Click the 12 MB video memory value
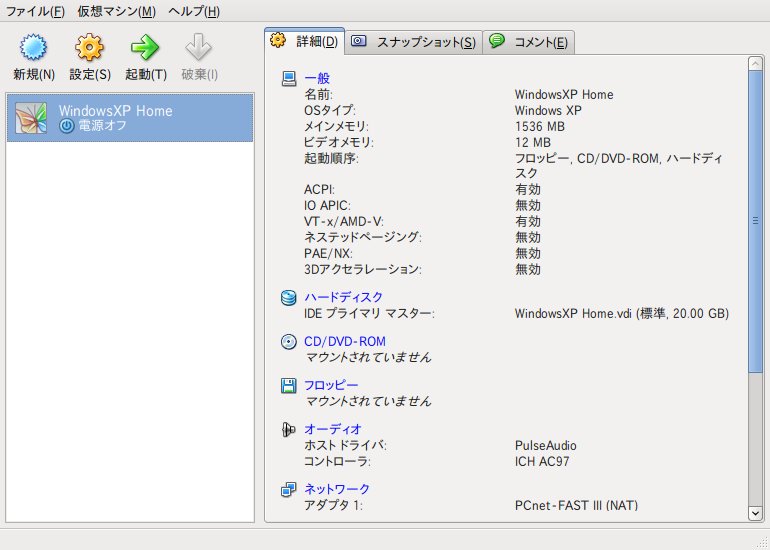Viewport: 770px width, 550px height. [x=533, y=143]
